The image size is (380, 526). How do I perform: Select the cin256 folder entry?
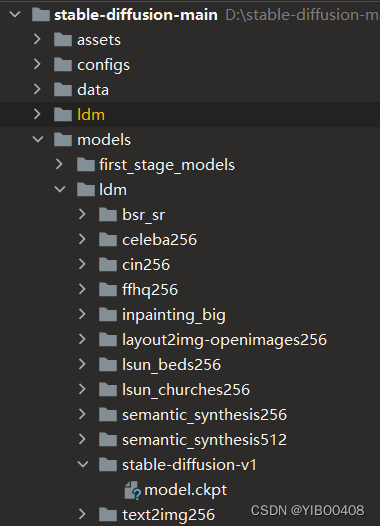pos(146,265)
